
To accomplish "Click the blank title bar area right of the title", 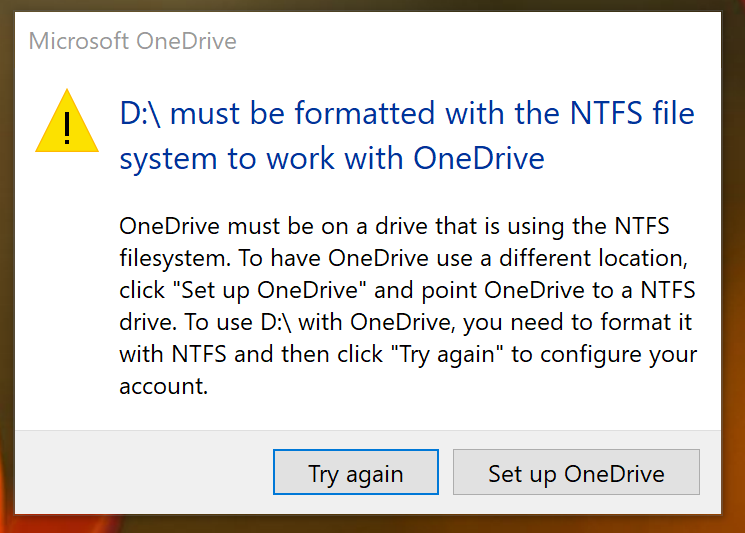I will (x=480, y=41).
